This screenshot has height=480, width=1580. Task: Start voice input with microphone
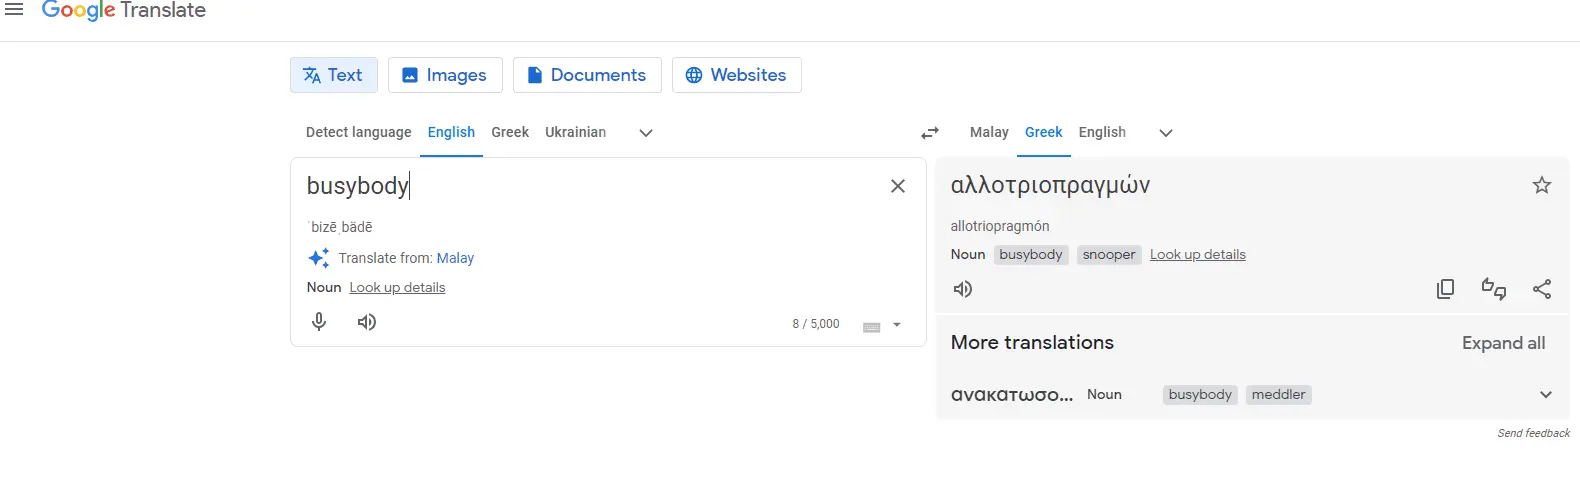click(x=319, y=322)
